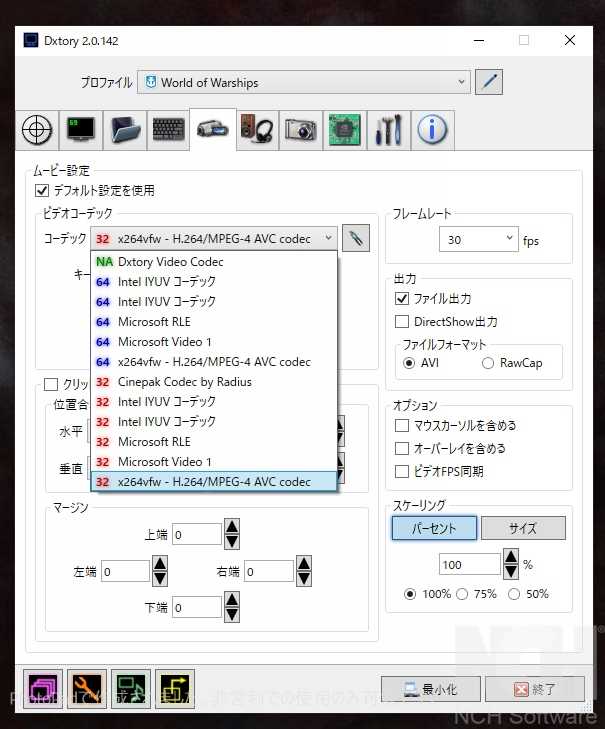Click the yellow export icon at bottom
Screen dimensions: 605x729
[x=175, y=689]
